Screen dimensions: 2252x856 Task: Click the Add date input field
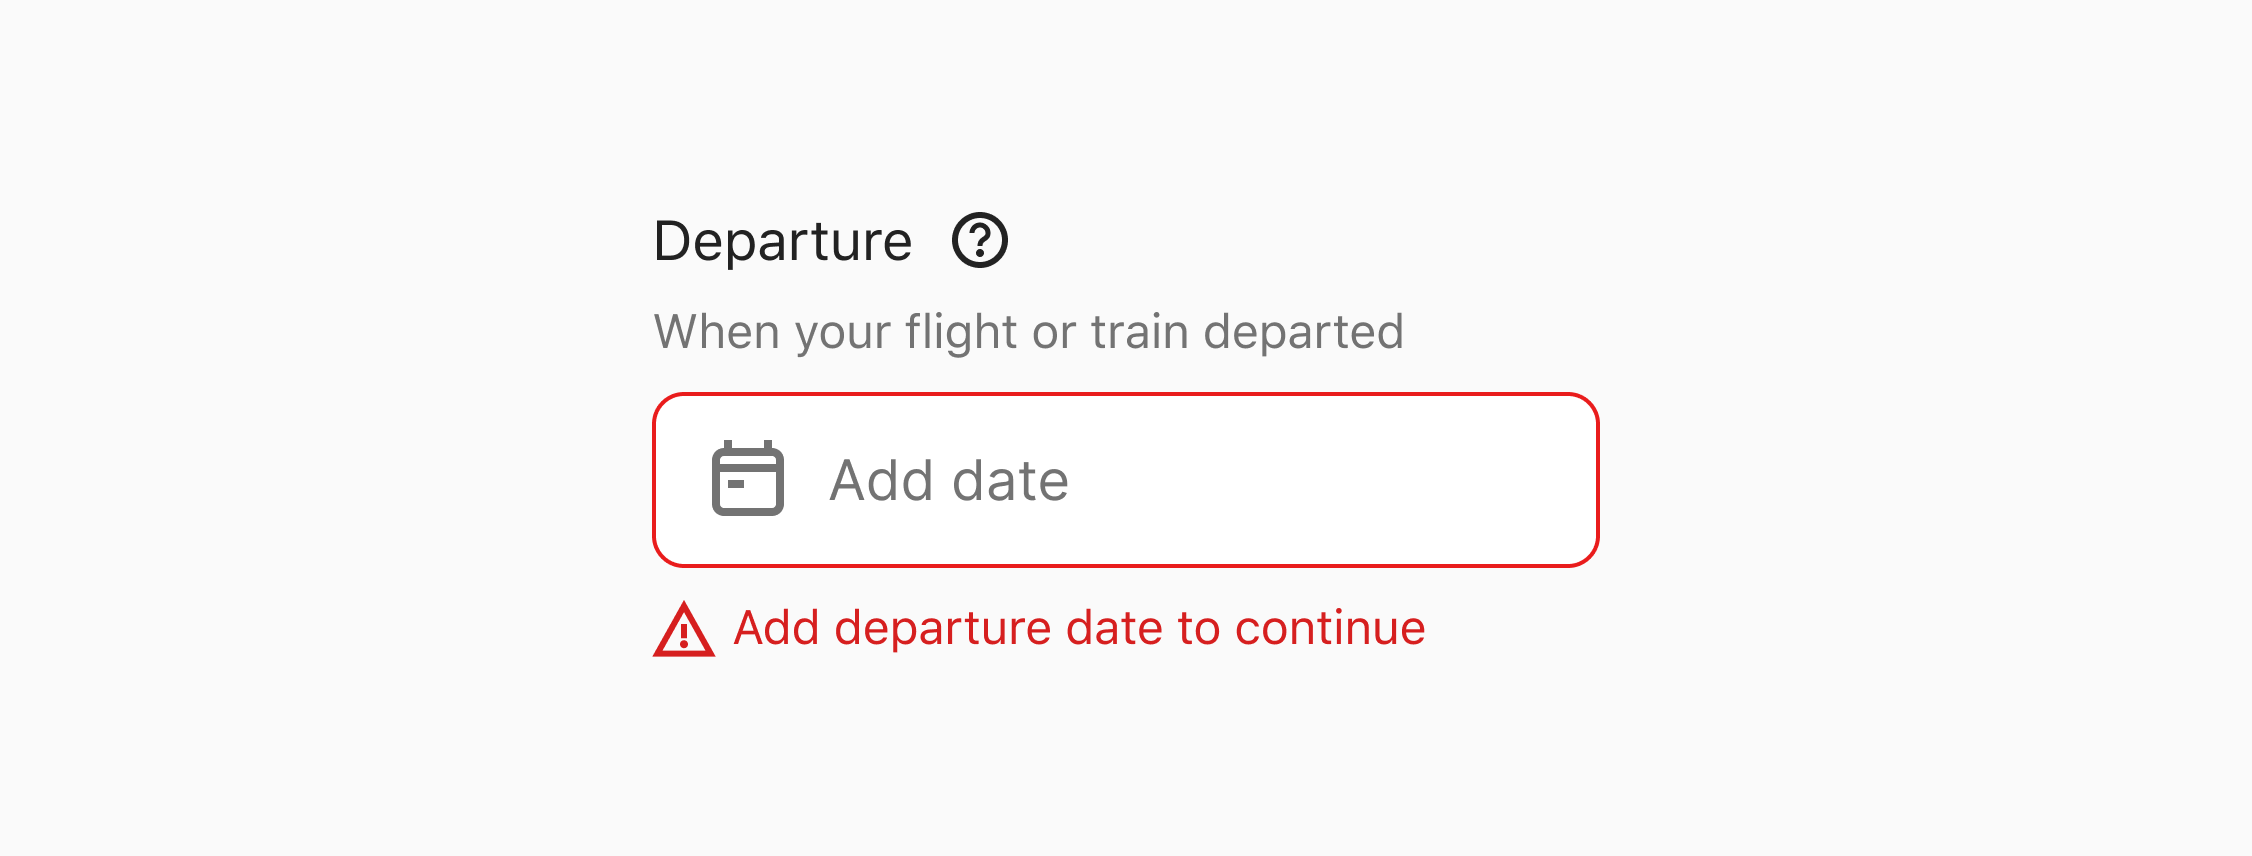point(1125,480)
